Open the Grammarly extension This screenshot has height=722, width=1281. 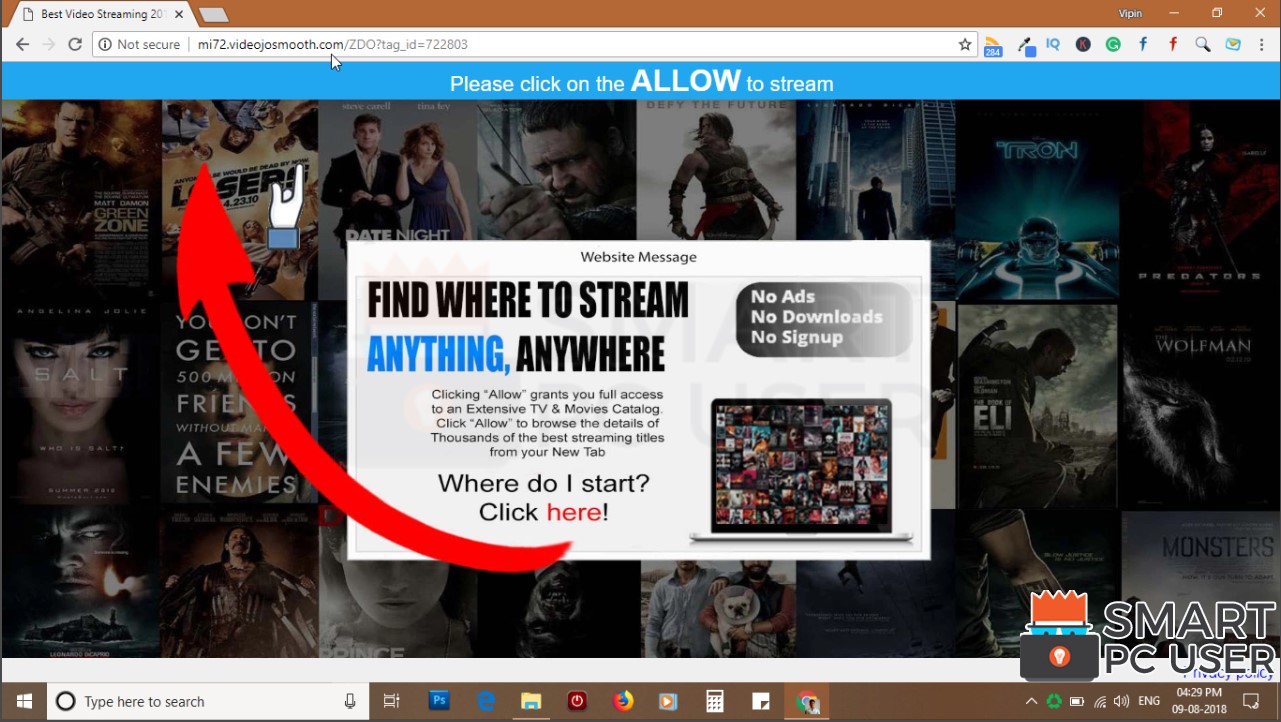tap(1113, 44)
